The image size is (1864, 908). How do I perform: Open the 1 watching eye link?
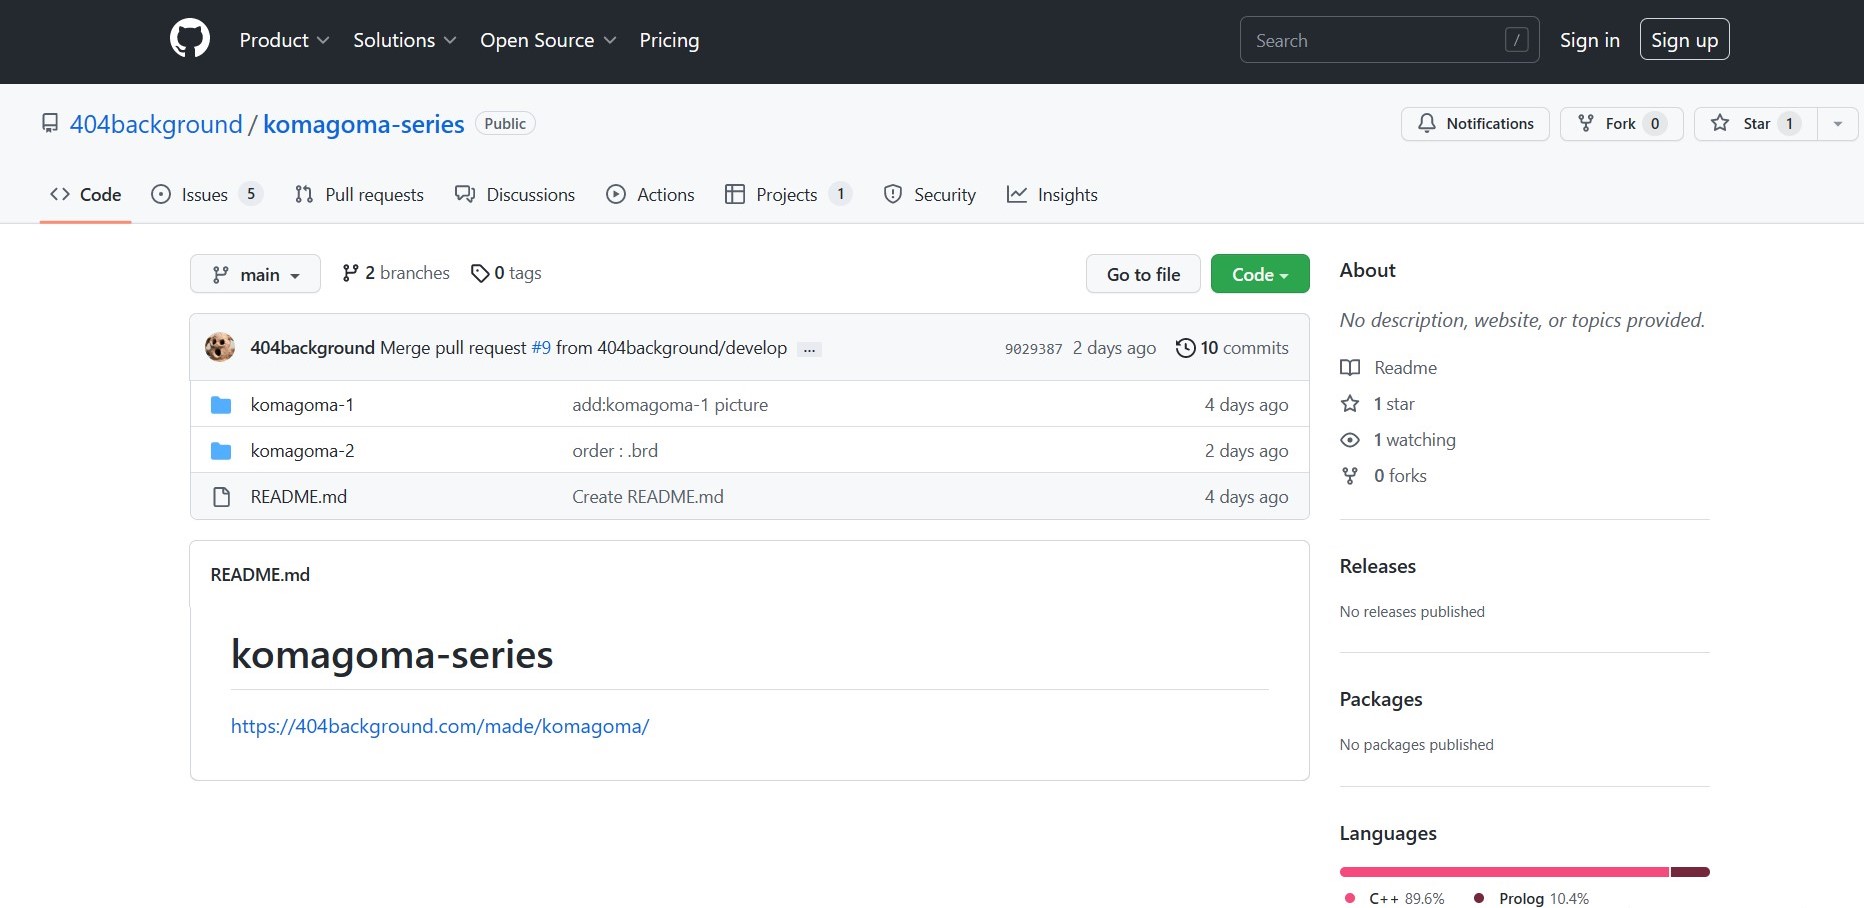1413,440
